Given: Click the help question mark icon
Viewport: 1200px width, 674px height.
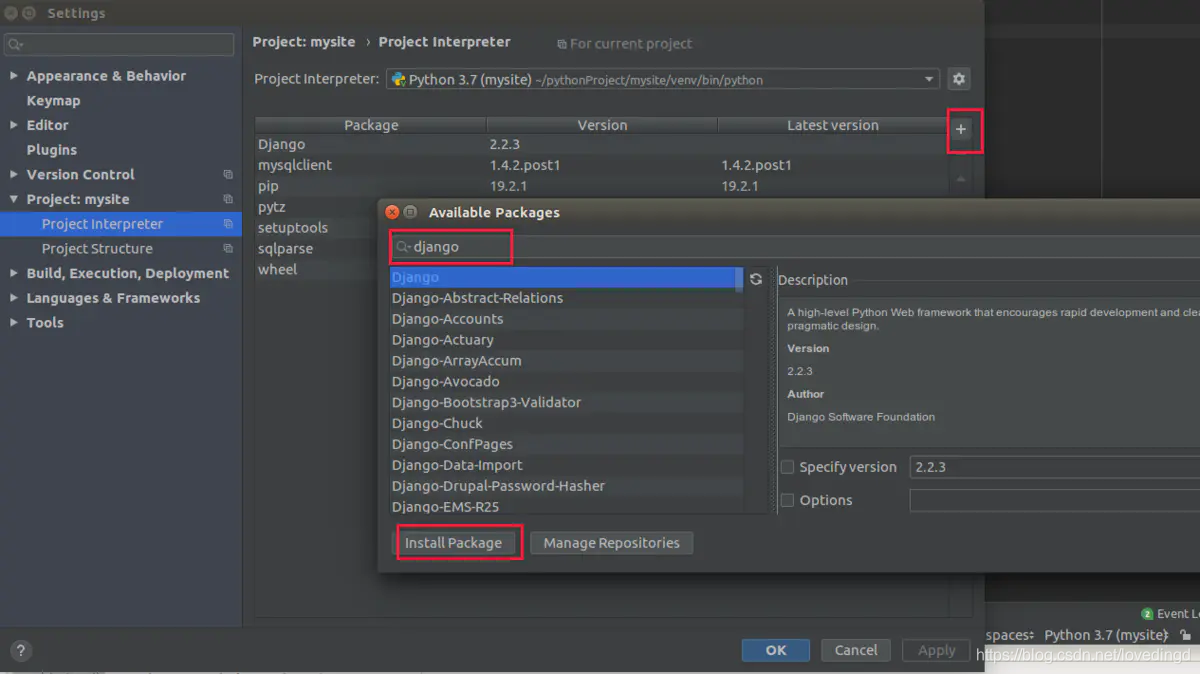Looking at the screenshot, I should coord(20,650).
